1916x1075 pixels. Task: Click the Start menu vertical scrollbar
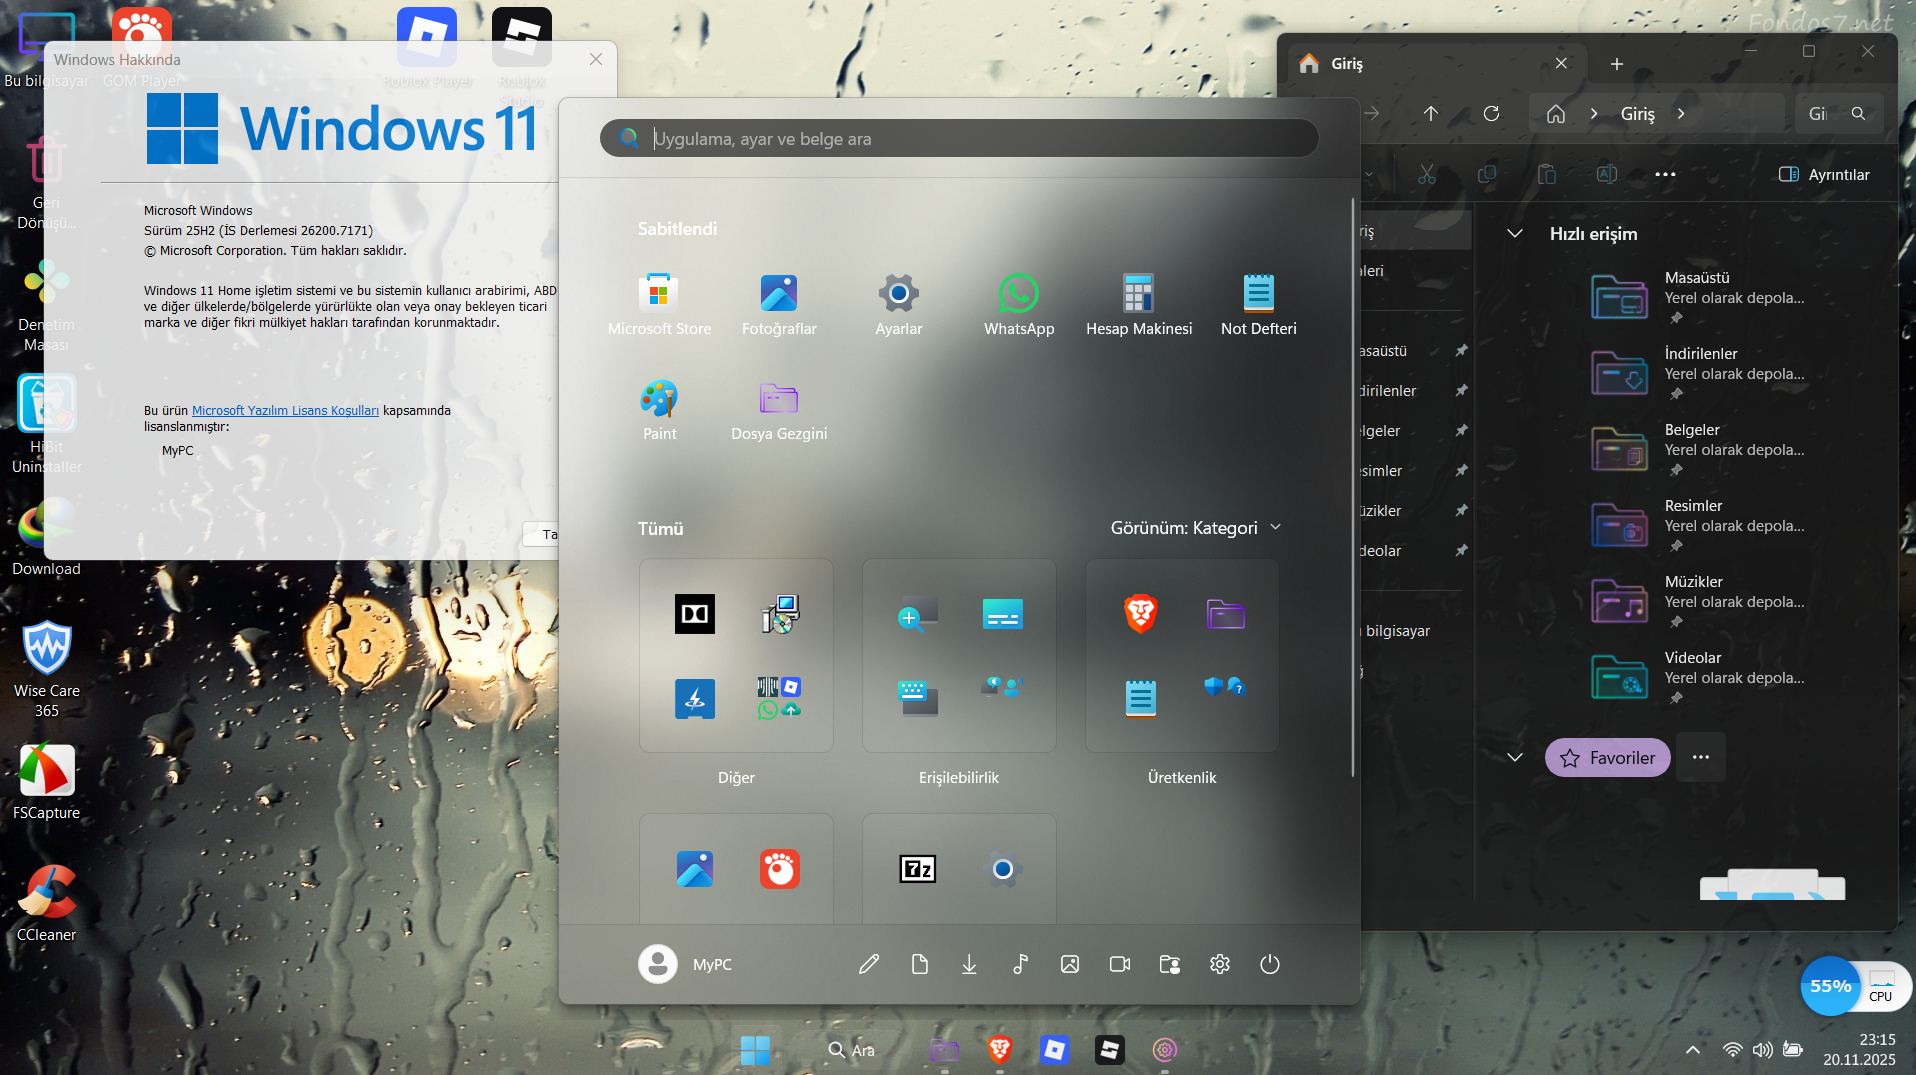1353,487
